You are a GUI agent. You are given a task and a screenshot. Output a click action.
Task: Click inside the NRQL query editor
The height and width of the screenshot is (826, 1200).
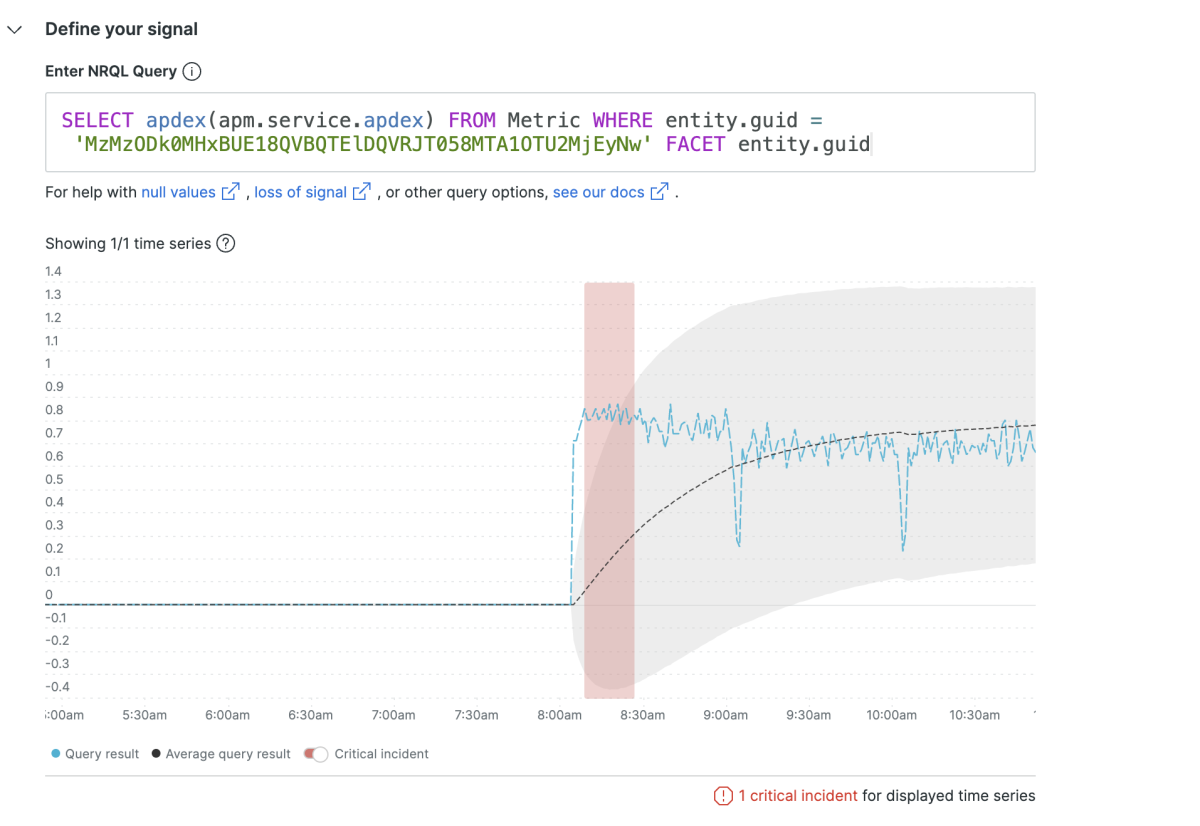pos(540,132)
